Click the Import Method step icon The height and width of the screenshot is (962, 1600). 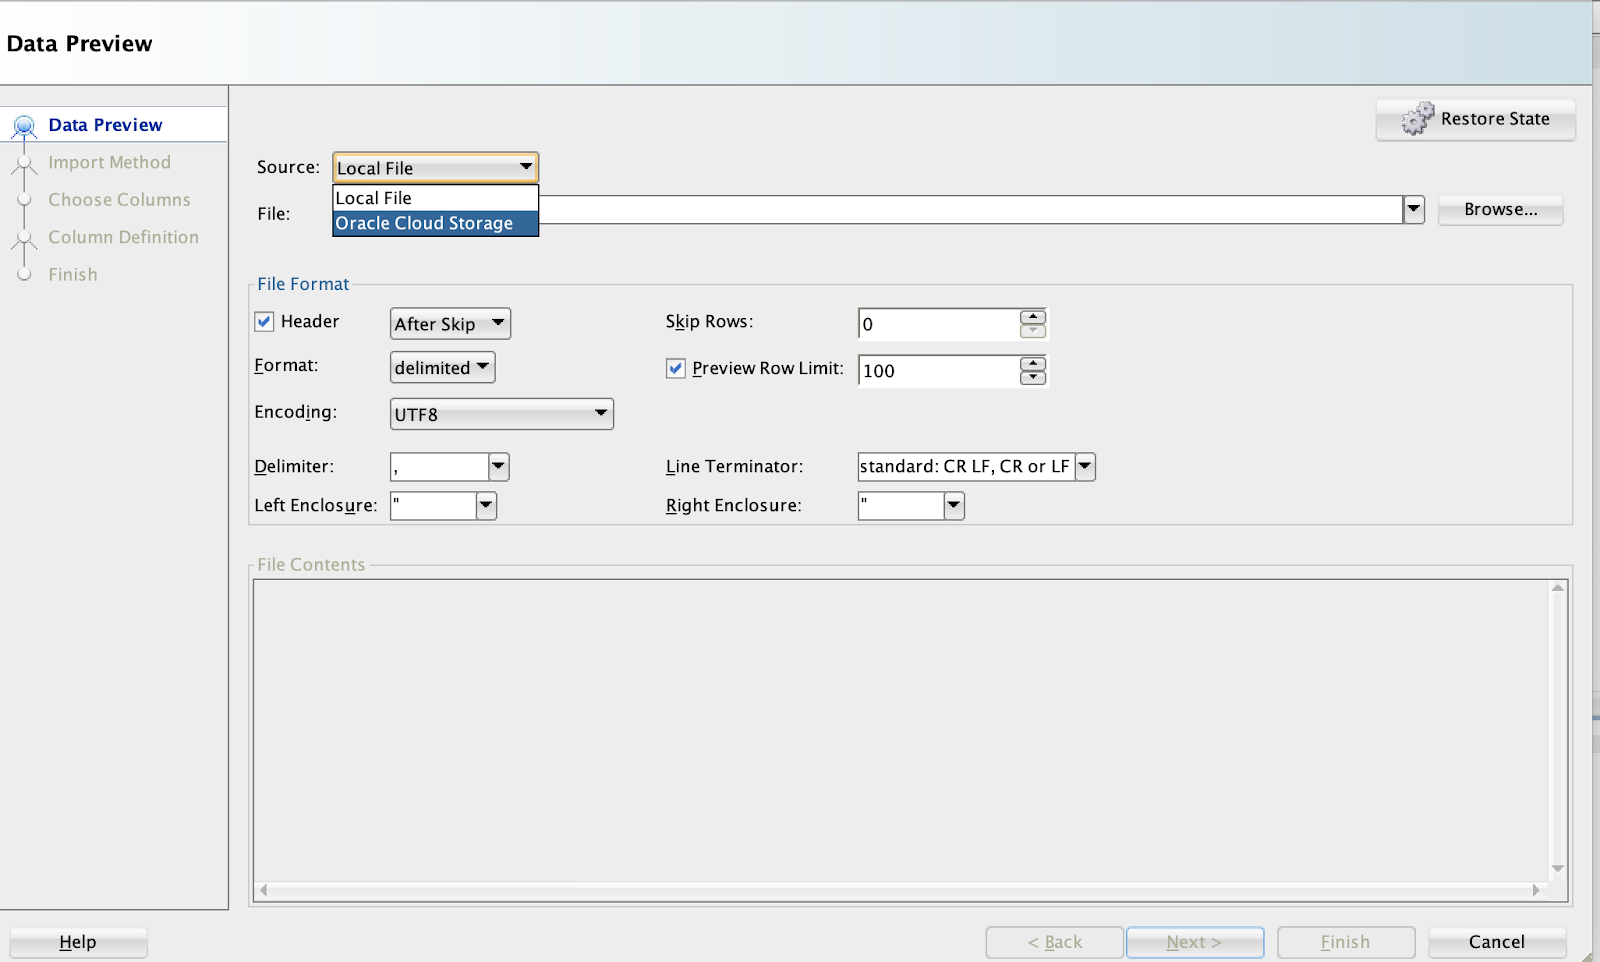tap(25, 162)
